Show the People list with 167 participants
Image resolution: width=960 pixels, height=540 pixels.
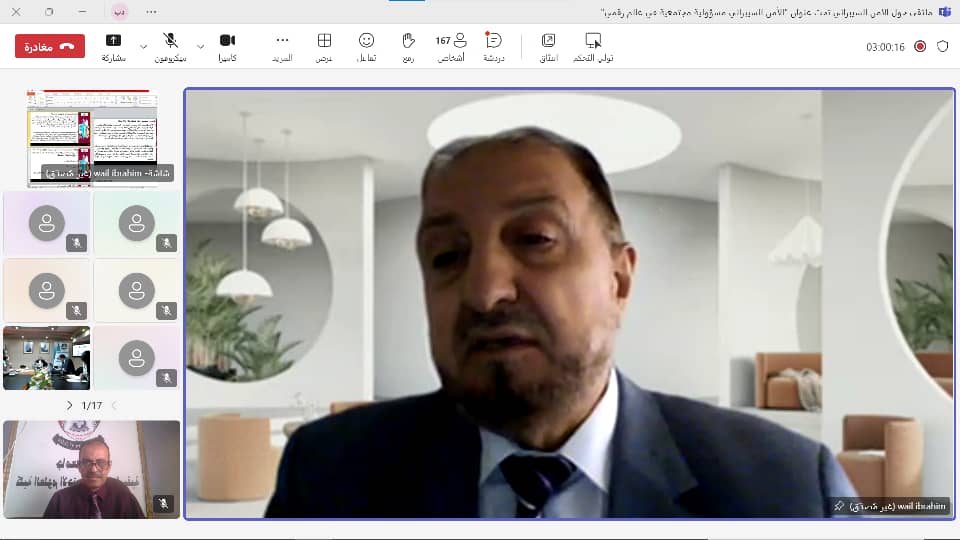coord(451,46)
